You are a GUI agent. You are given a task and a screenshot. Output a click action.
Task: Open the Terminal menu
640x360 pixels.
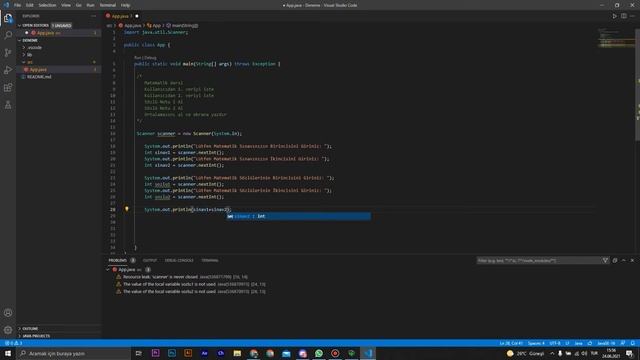[108, 5]
